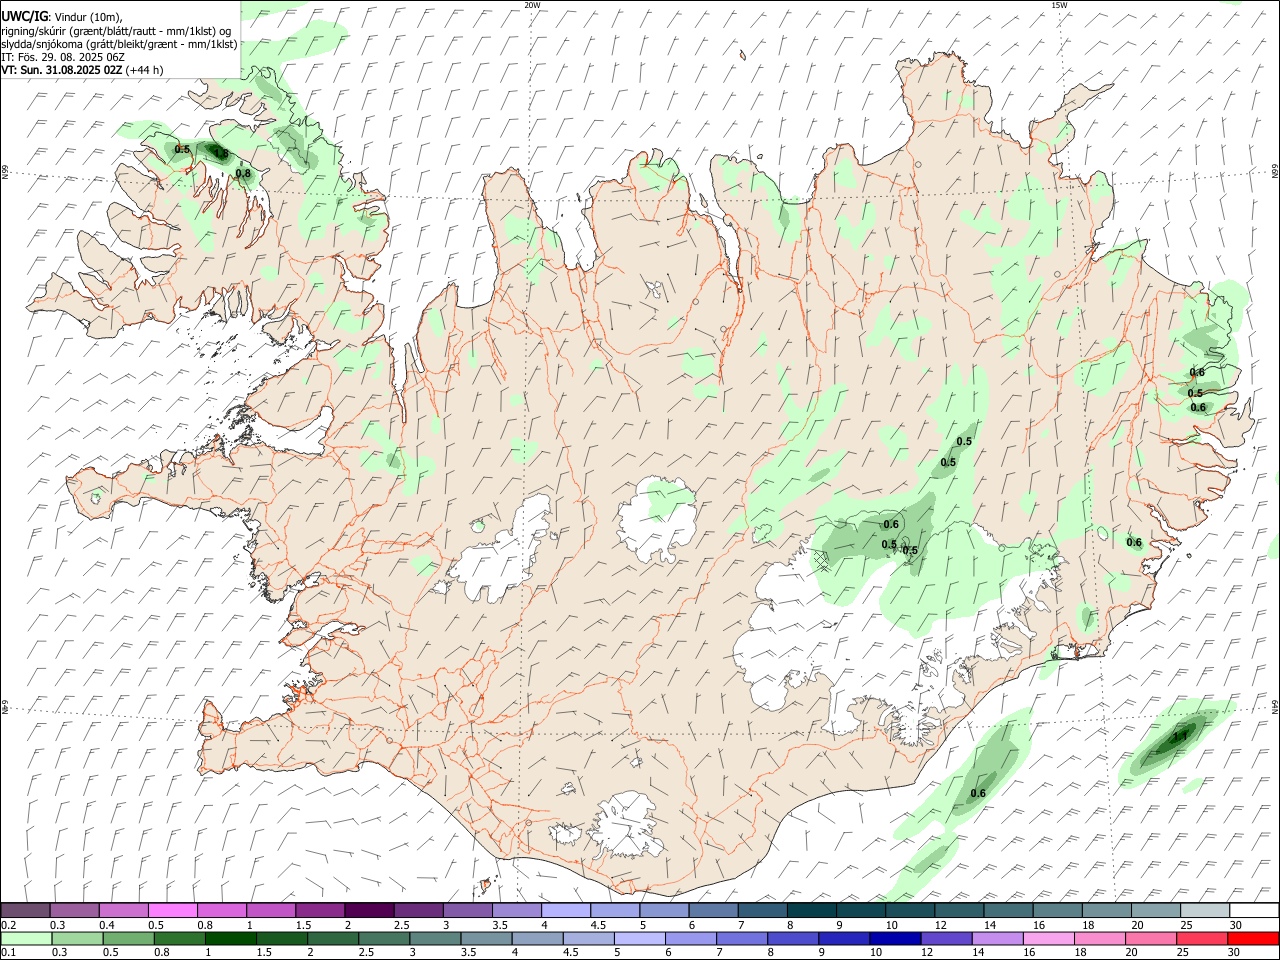Screen dimensions: 1280x960
Task: Click the white 30 mm snow legend swatch
Action: coord(1253,910)
